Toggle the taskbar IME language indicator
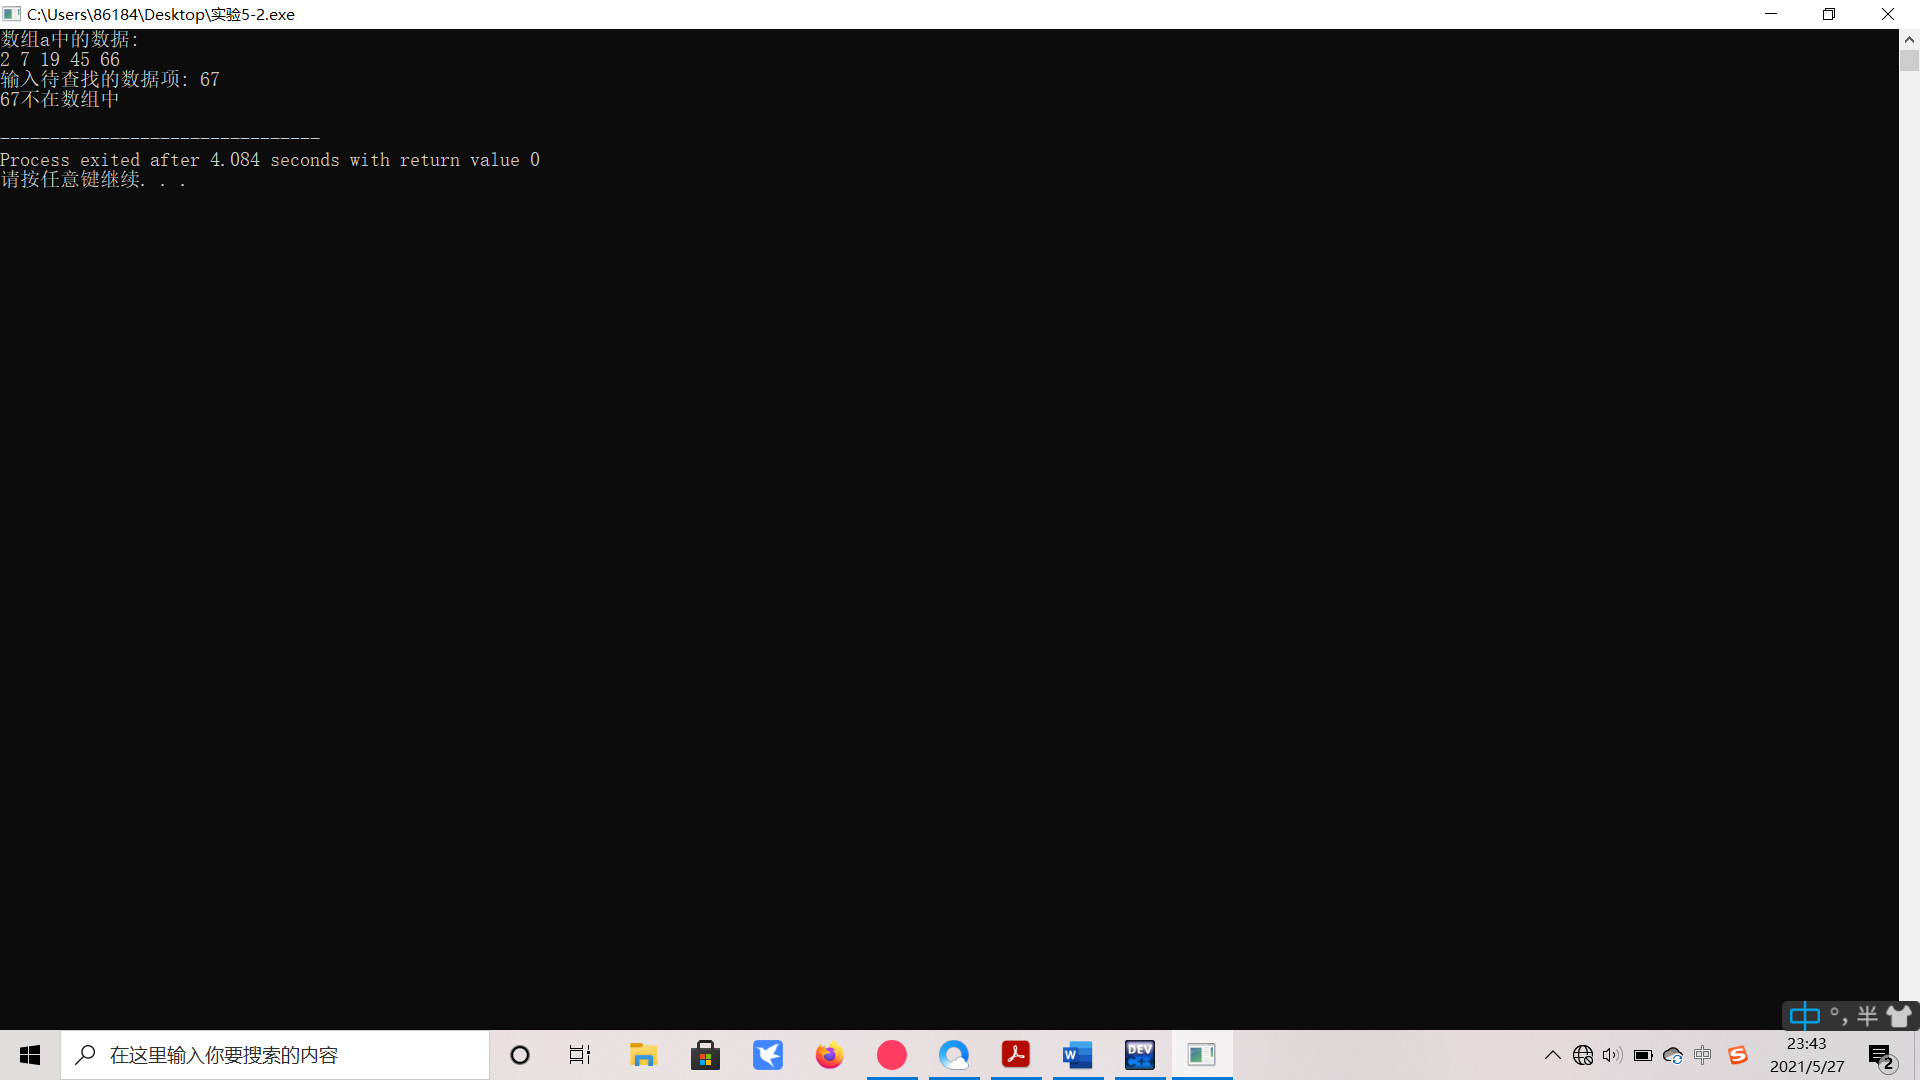The width and height of the screenshot is (1920, 1080). (1703, 1055)
